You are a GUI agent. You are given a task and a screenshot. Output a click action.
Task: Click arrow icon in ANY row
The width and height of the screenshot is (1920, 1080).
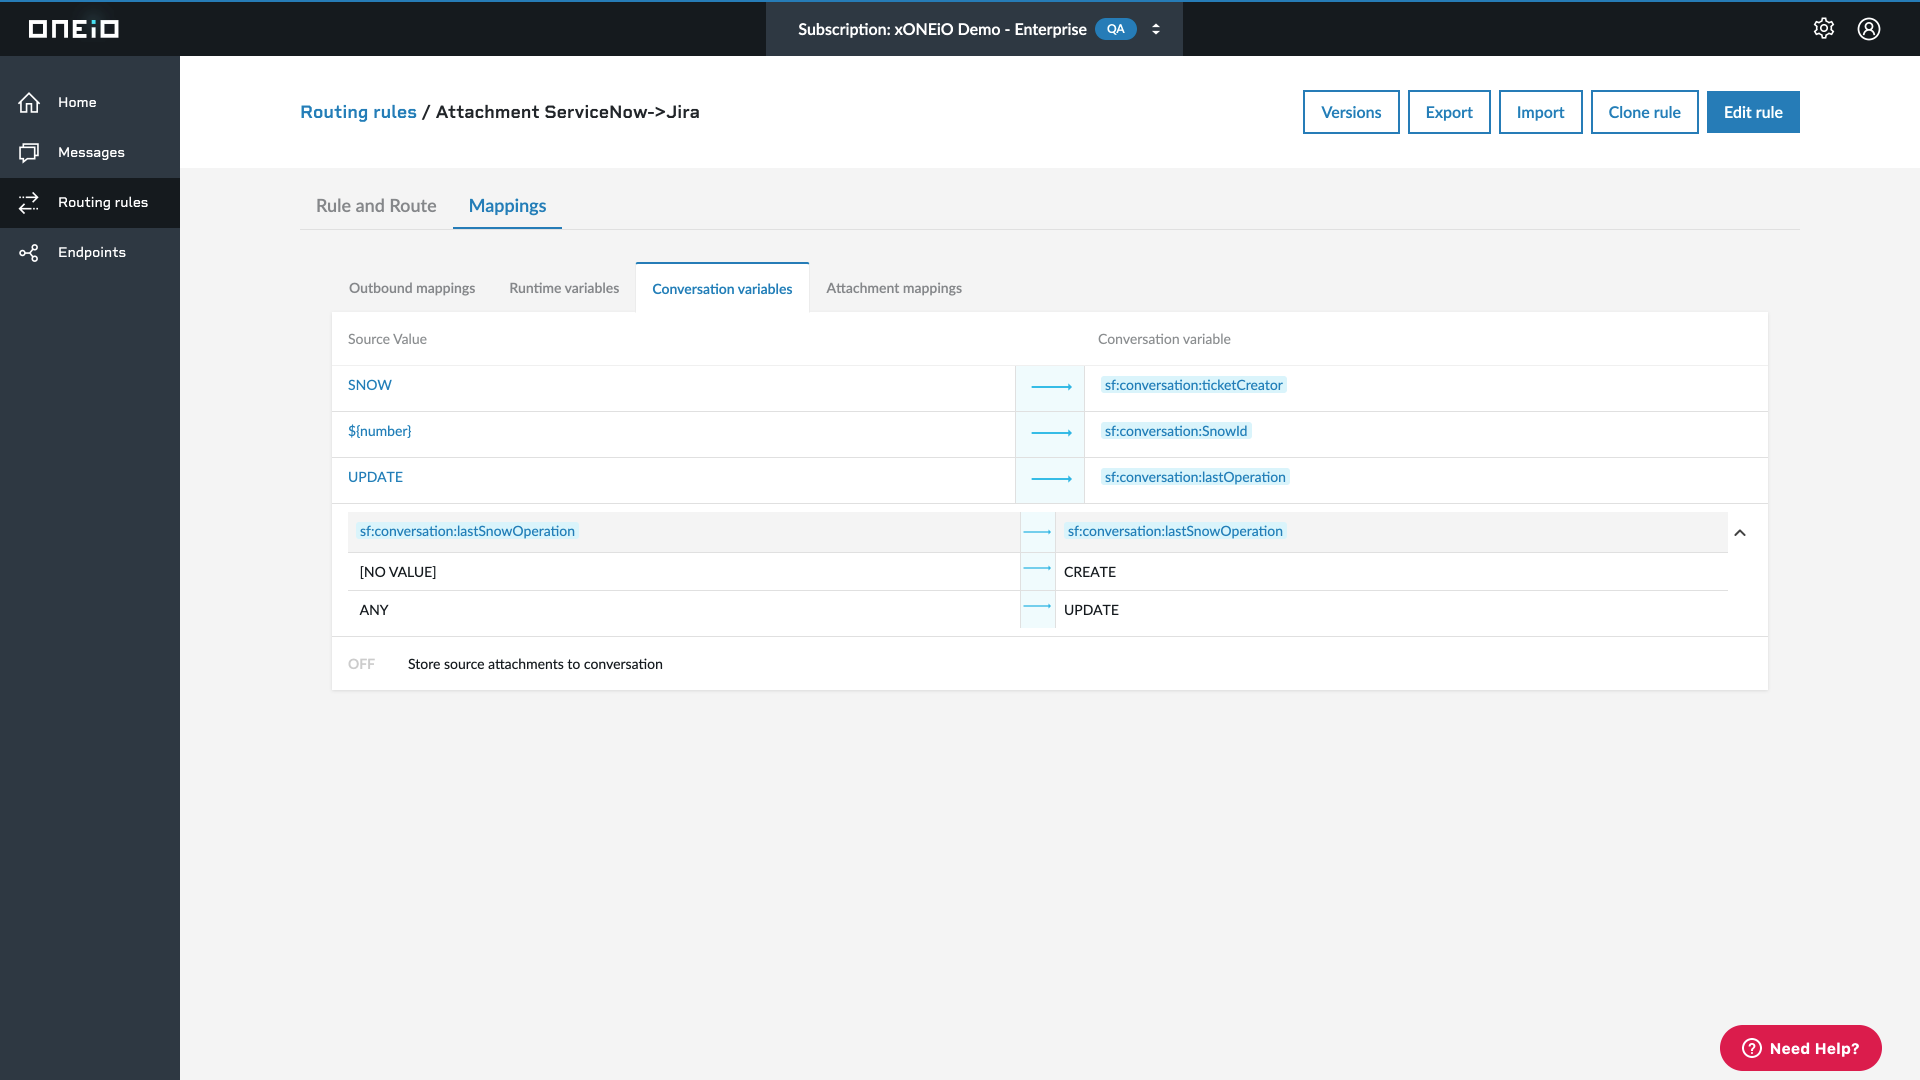(1037, 606)
